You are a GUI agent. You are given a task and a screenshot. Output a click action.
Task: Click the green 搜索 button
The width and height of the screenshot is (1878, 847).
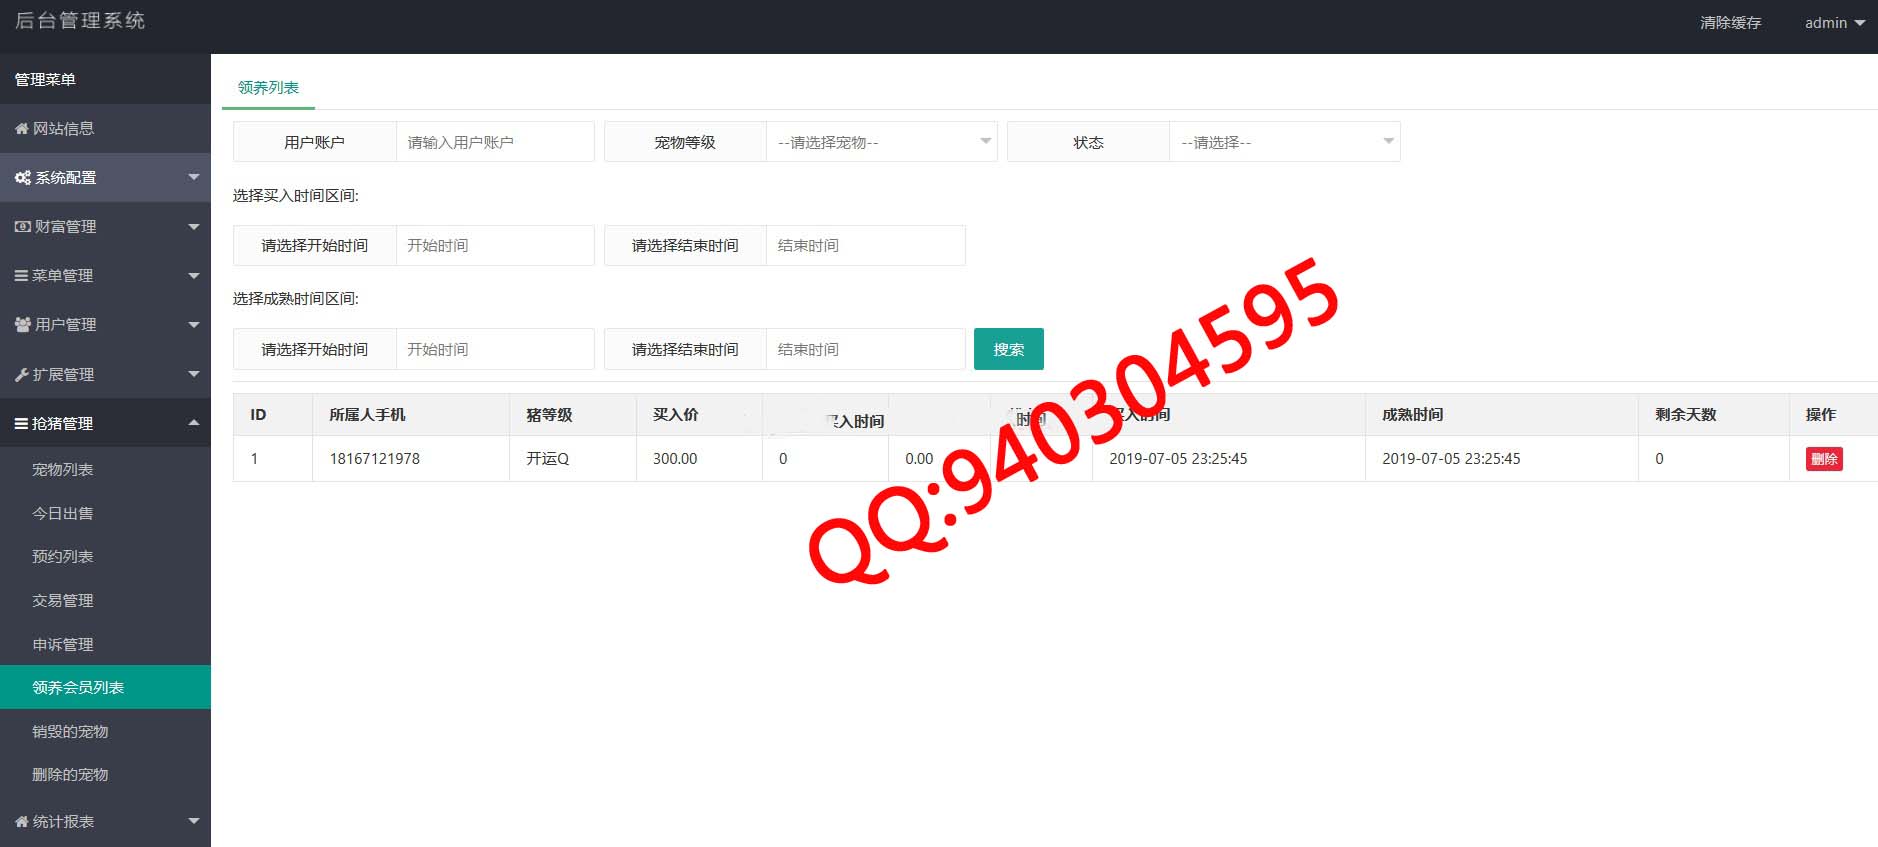1008,349
